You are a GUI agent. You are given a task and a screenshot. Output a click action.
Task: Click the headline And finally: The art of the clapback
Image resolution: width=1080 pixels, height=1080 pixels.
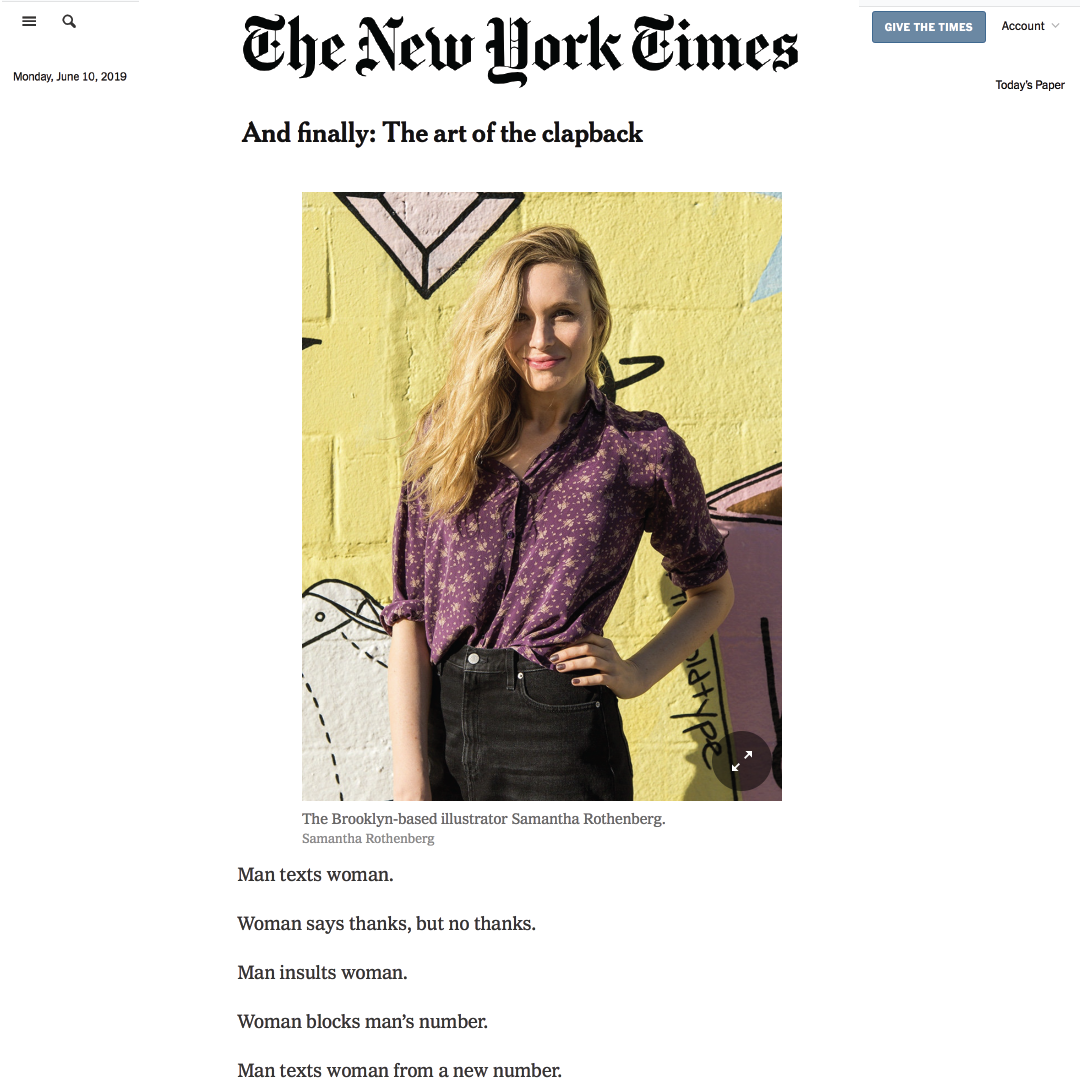pyautogui.click(x=442, y=133)
